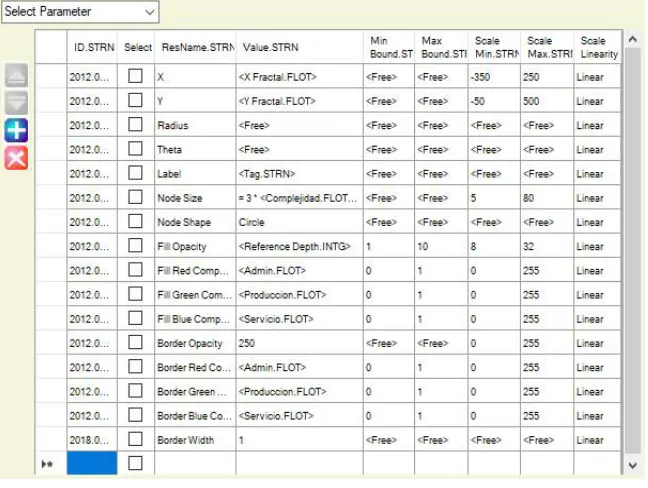Click the blue plus add row icon
The width and height of the screenshot is (648, 488).
[16, 130]
